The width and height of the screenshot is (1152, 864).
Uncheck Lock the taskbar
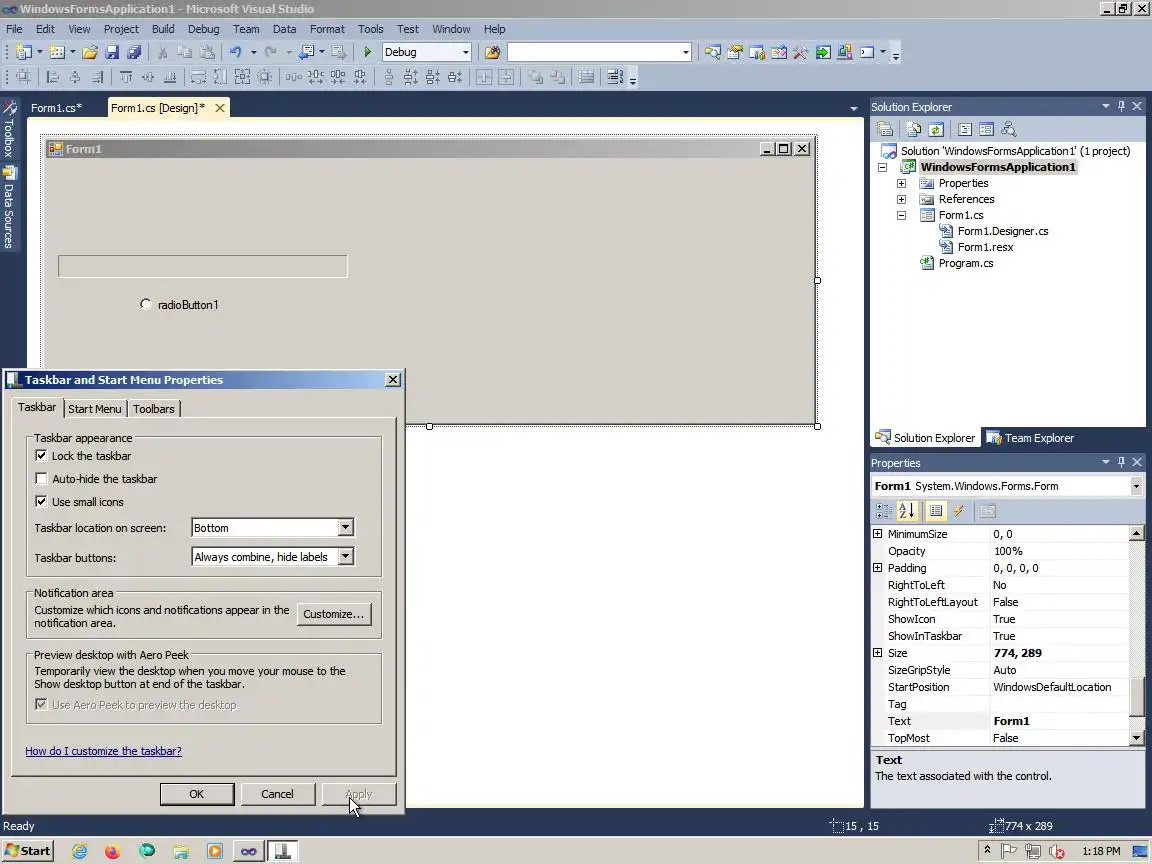point(41,456)
